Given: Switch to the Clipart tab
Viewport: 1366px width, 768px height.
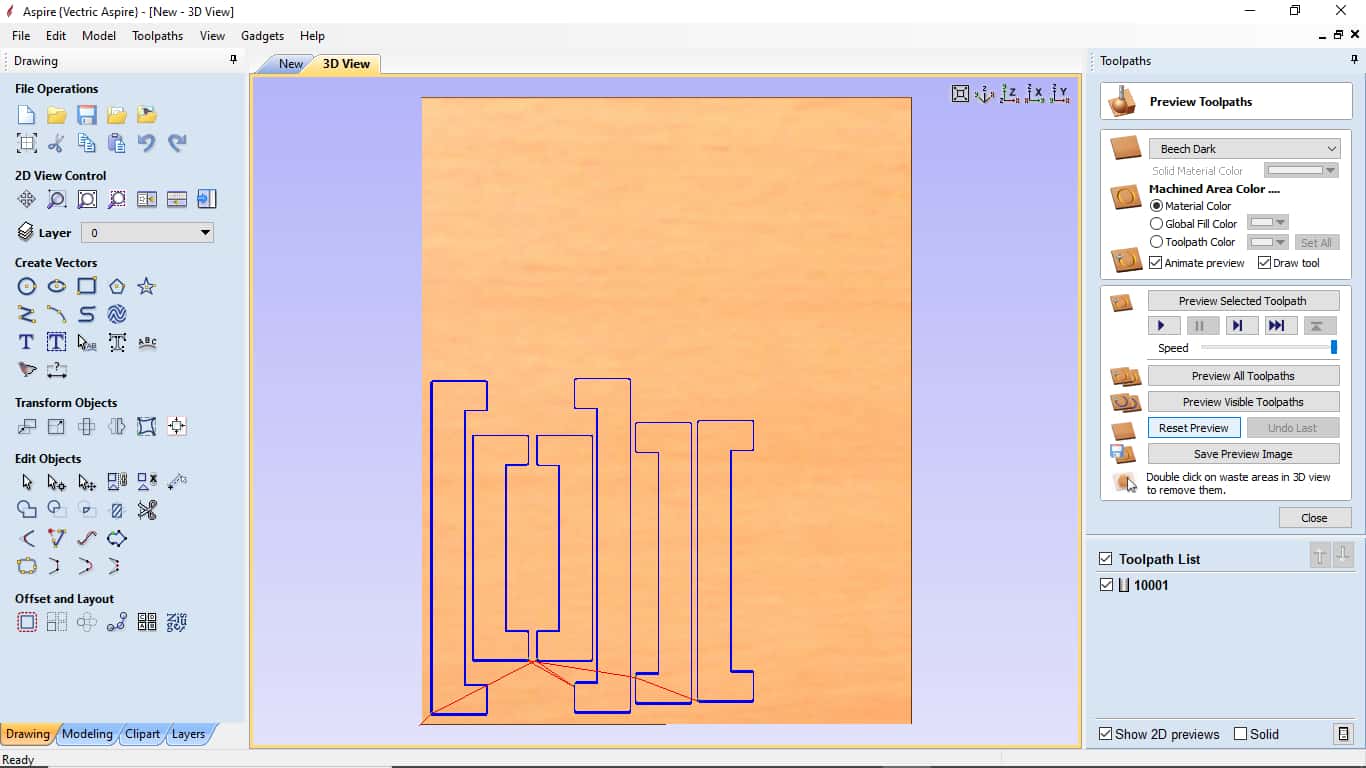Looking at the screenshot, I should point(142,734).
